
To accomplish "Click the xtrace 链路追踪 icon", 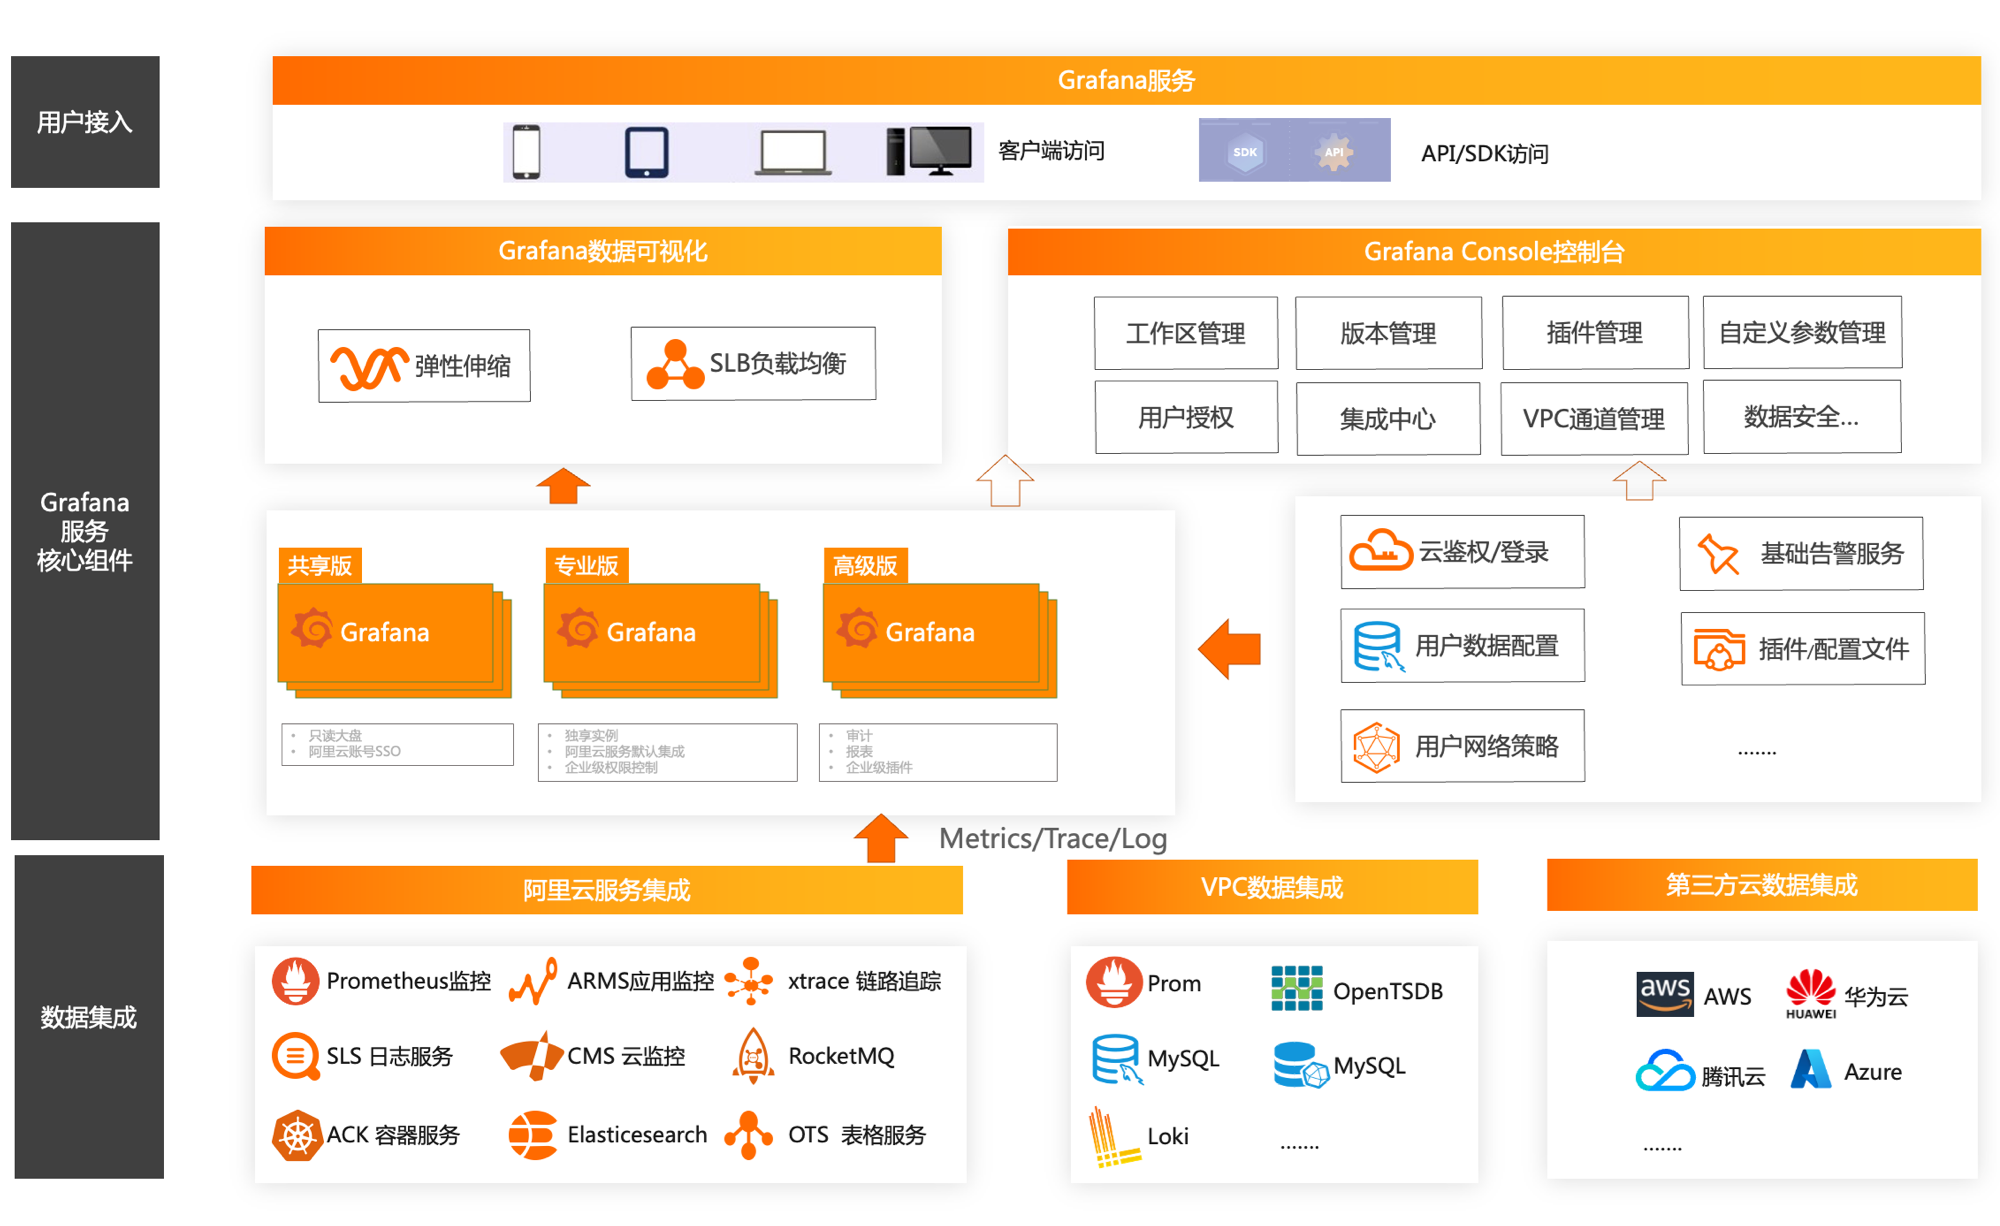I will [x=749, y=981].
